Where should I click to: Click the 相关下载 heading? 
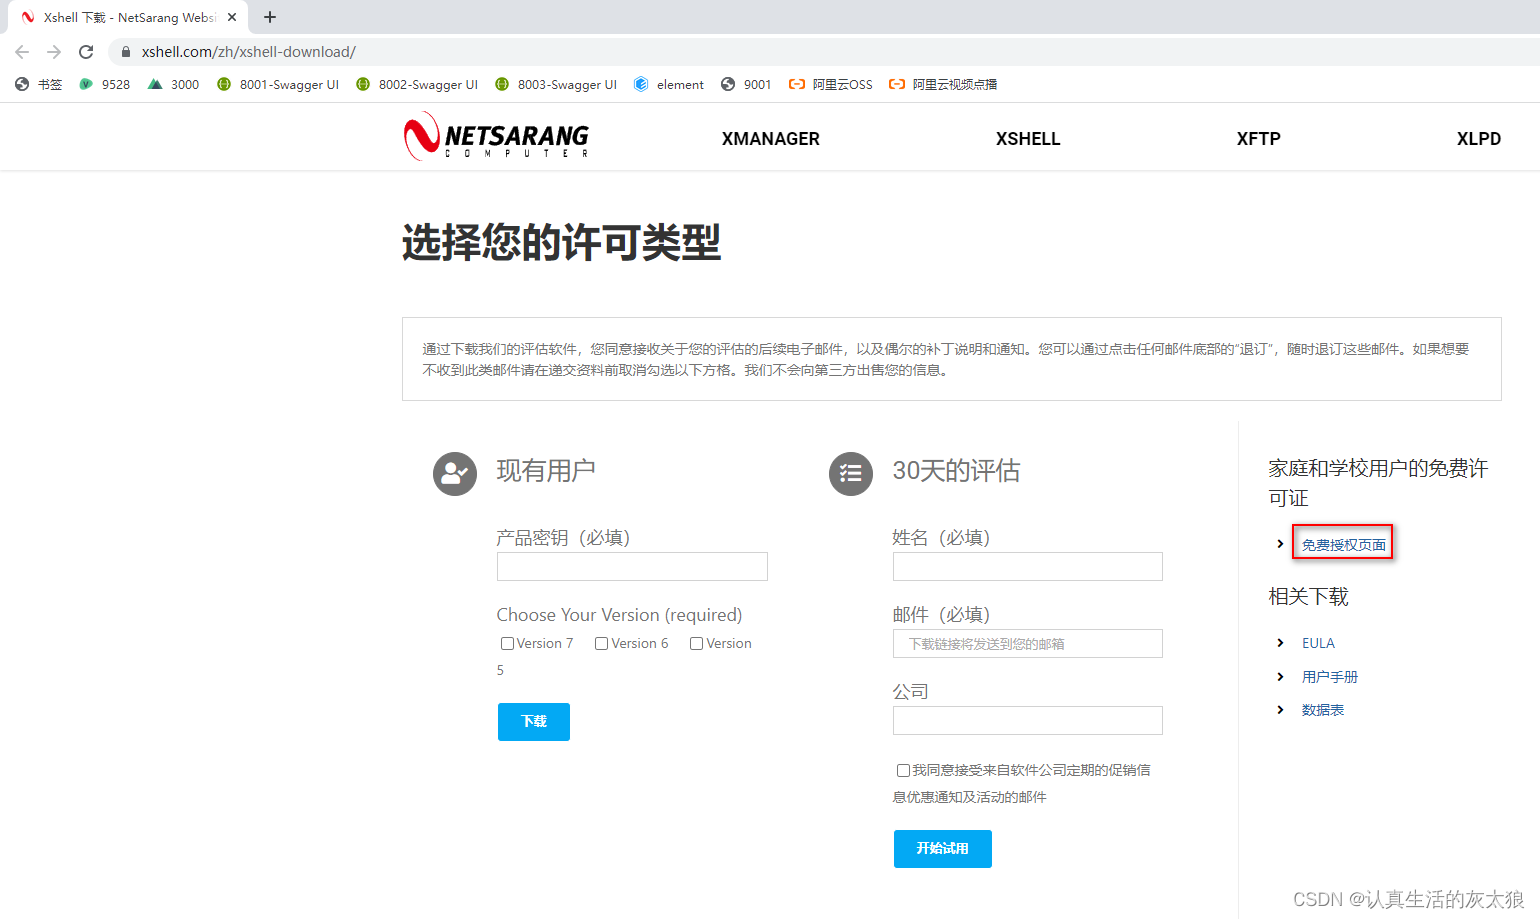[1308, 597]
